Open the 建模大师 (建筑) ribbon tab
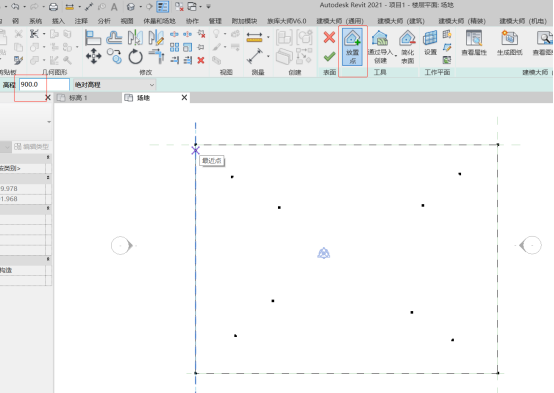 coord(401,21)
